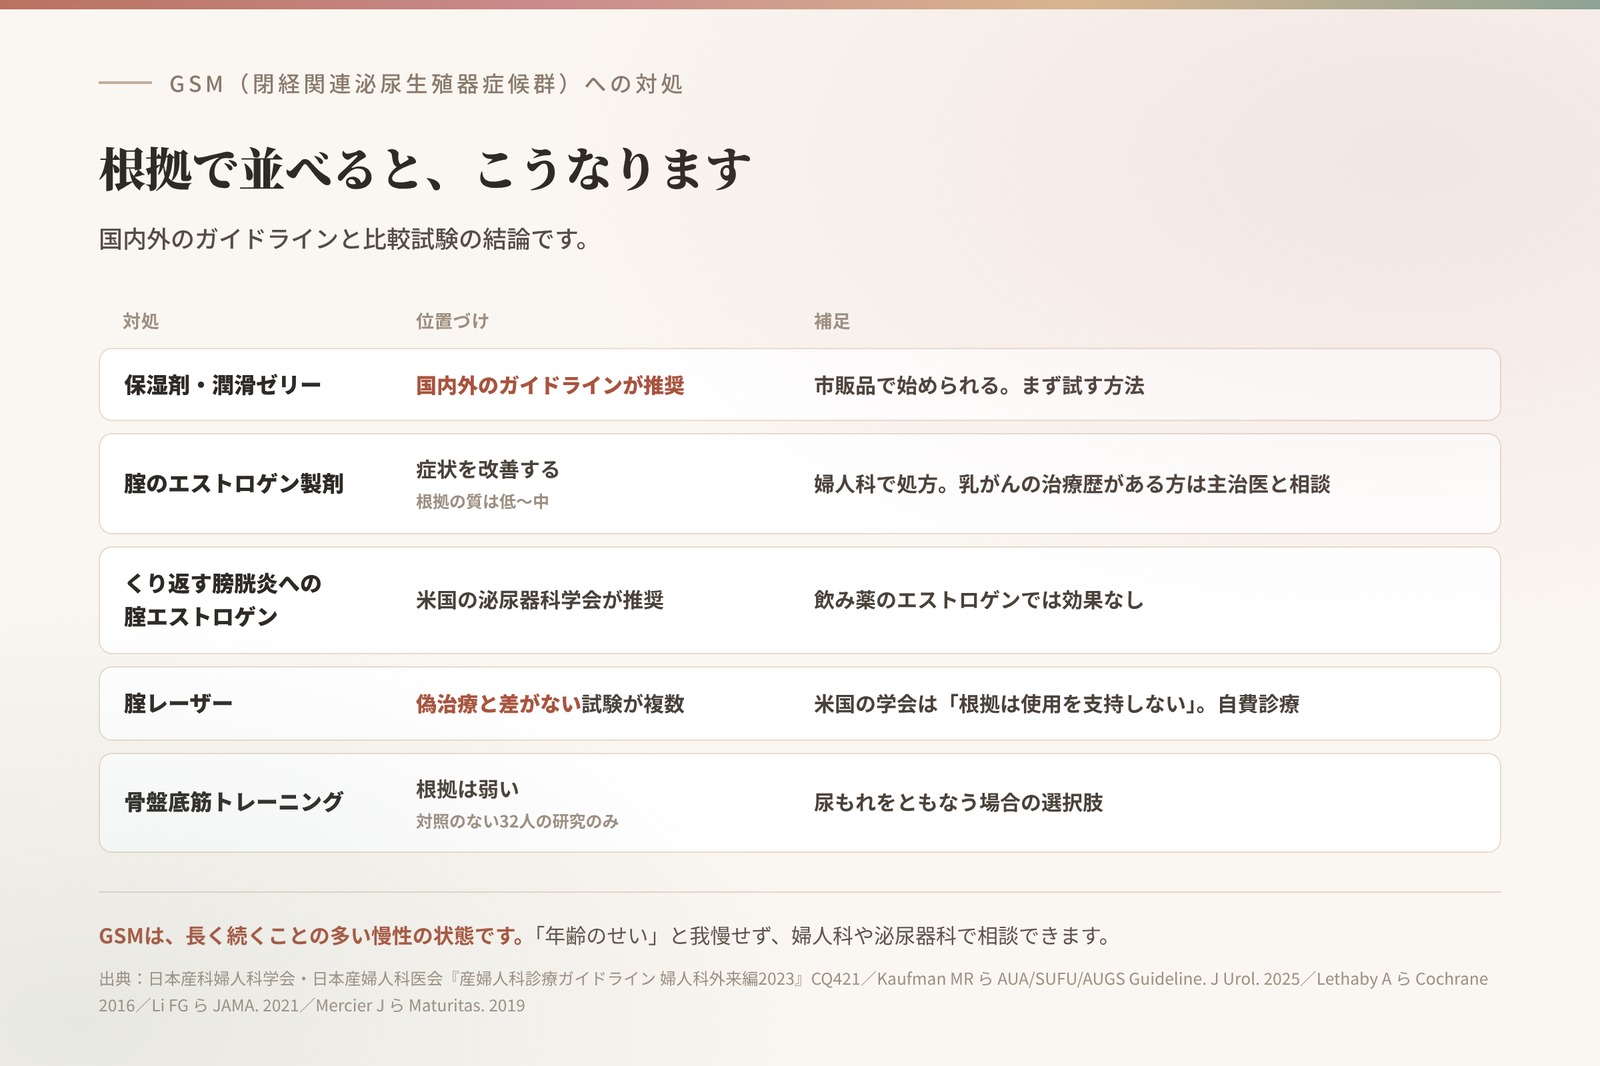This screenshot has width=1600, height=1066.
Task: Click the subtitle GSM（閉経関連泌尿生殖器症候群）への対処
Action: (426, 84)
